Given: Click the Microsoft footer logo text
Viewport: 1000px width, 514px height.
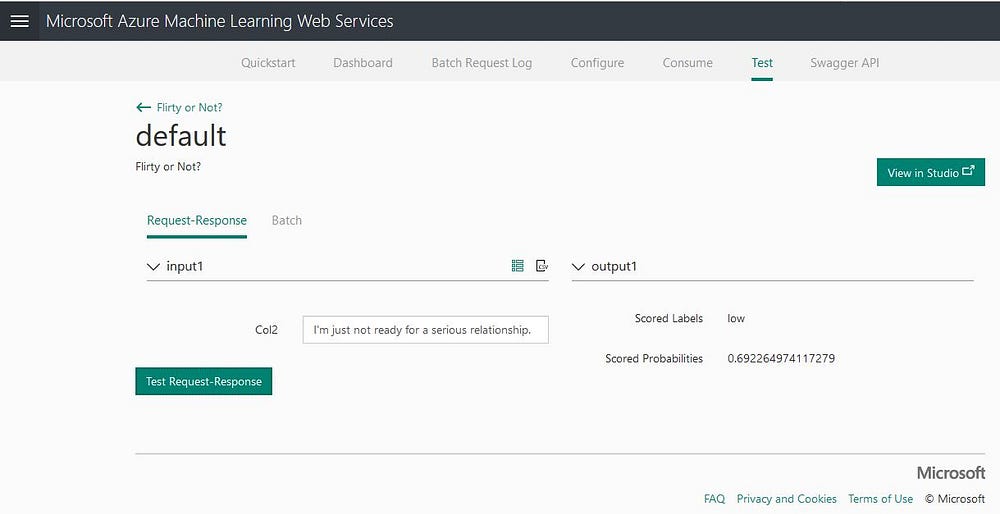Looking at the screenshot, I should [950, 473].
